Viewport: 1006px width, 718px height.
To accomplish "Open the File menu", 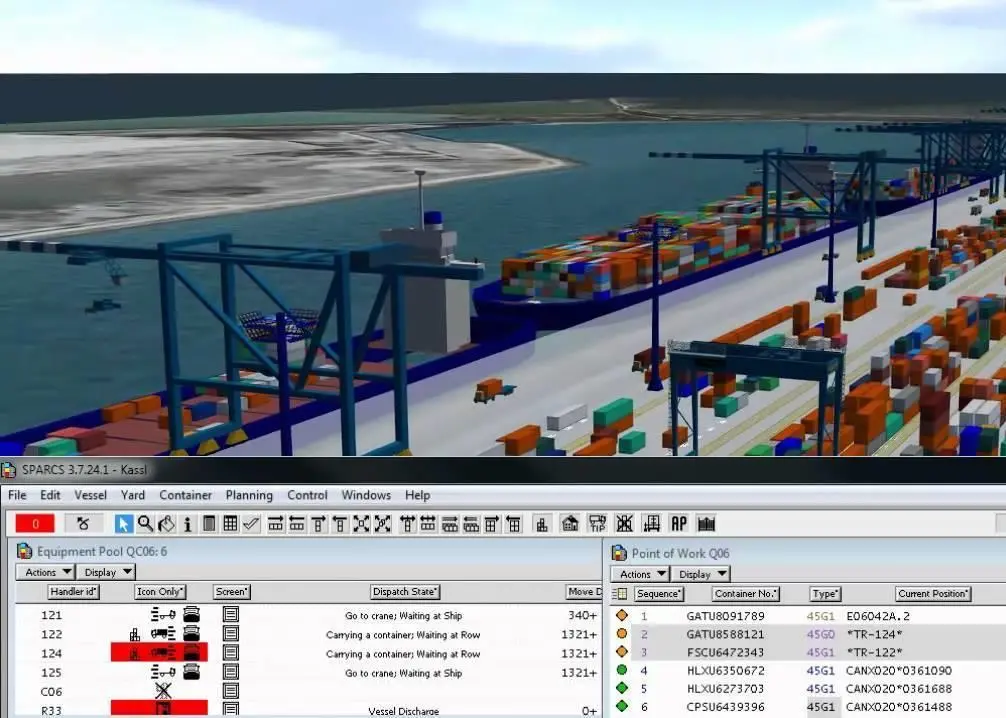I will pos(17,495).
